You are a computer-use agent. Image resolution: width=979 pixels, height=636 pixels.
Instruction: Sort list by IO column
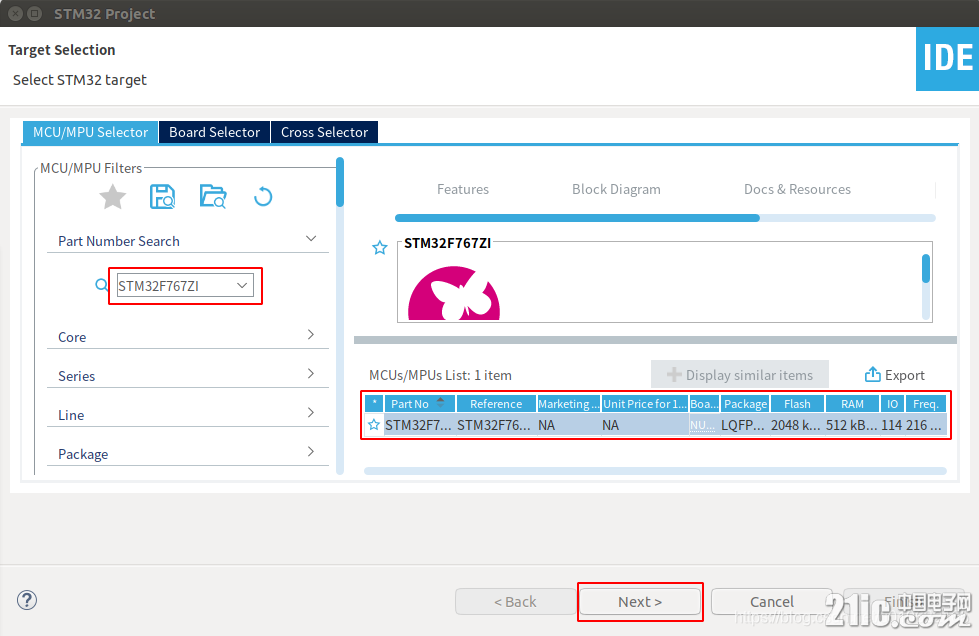pyautogui.click(x=892, y=404)
